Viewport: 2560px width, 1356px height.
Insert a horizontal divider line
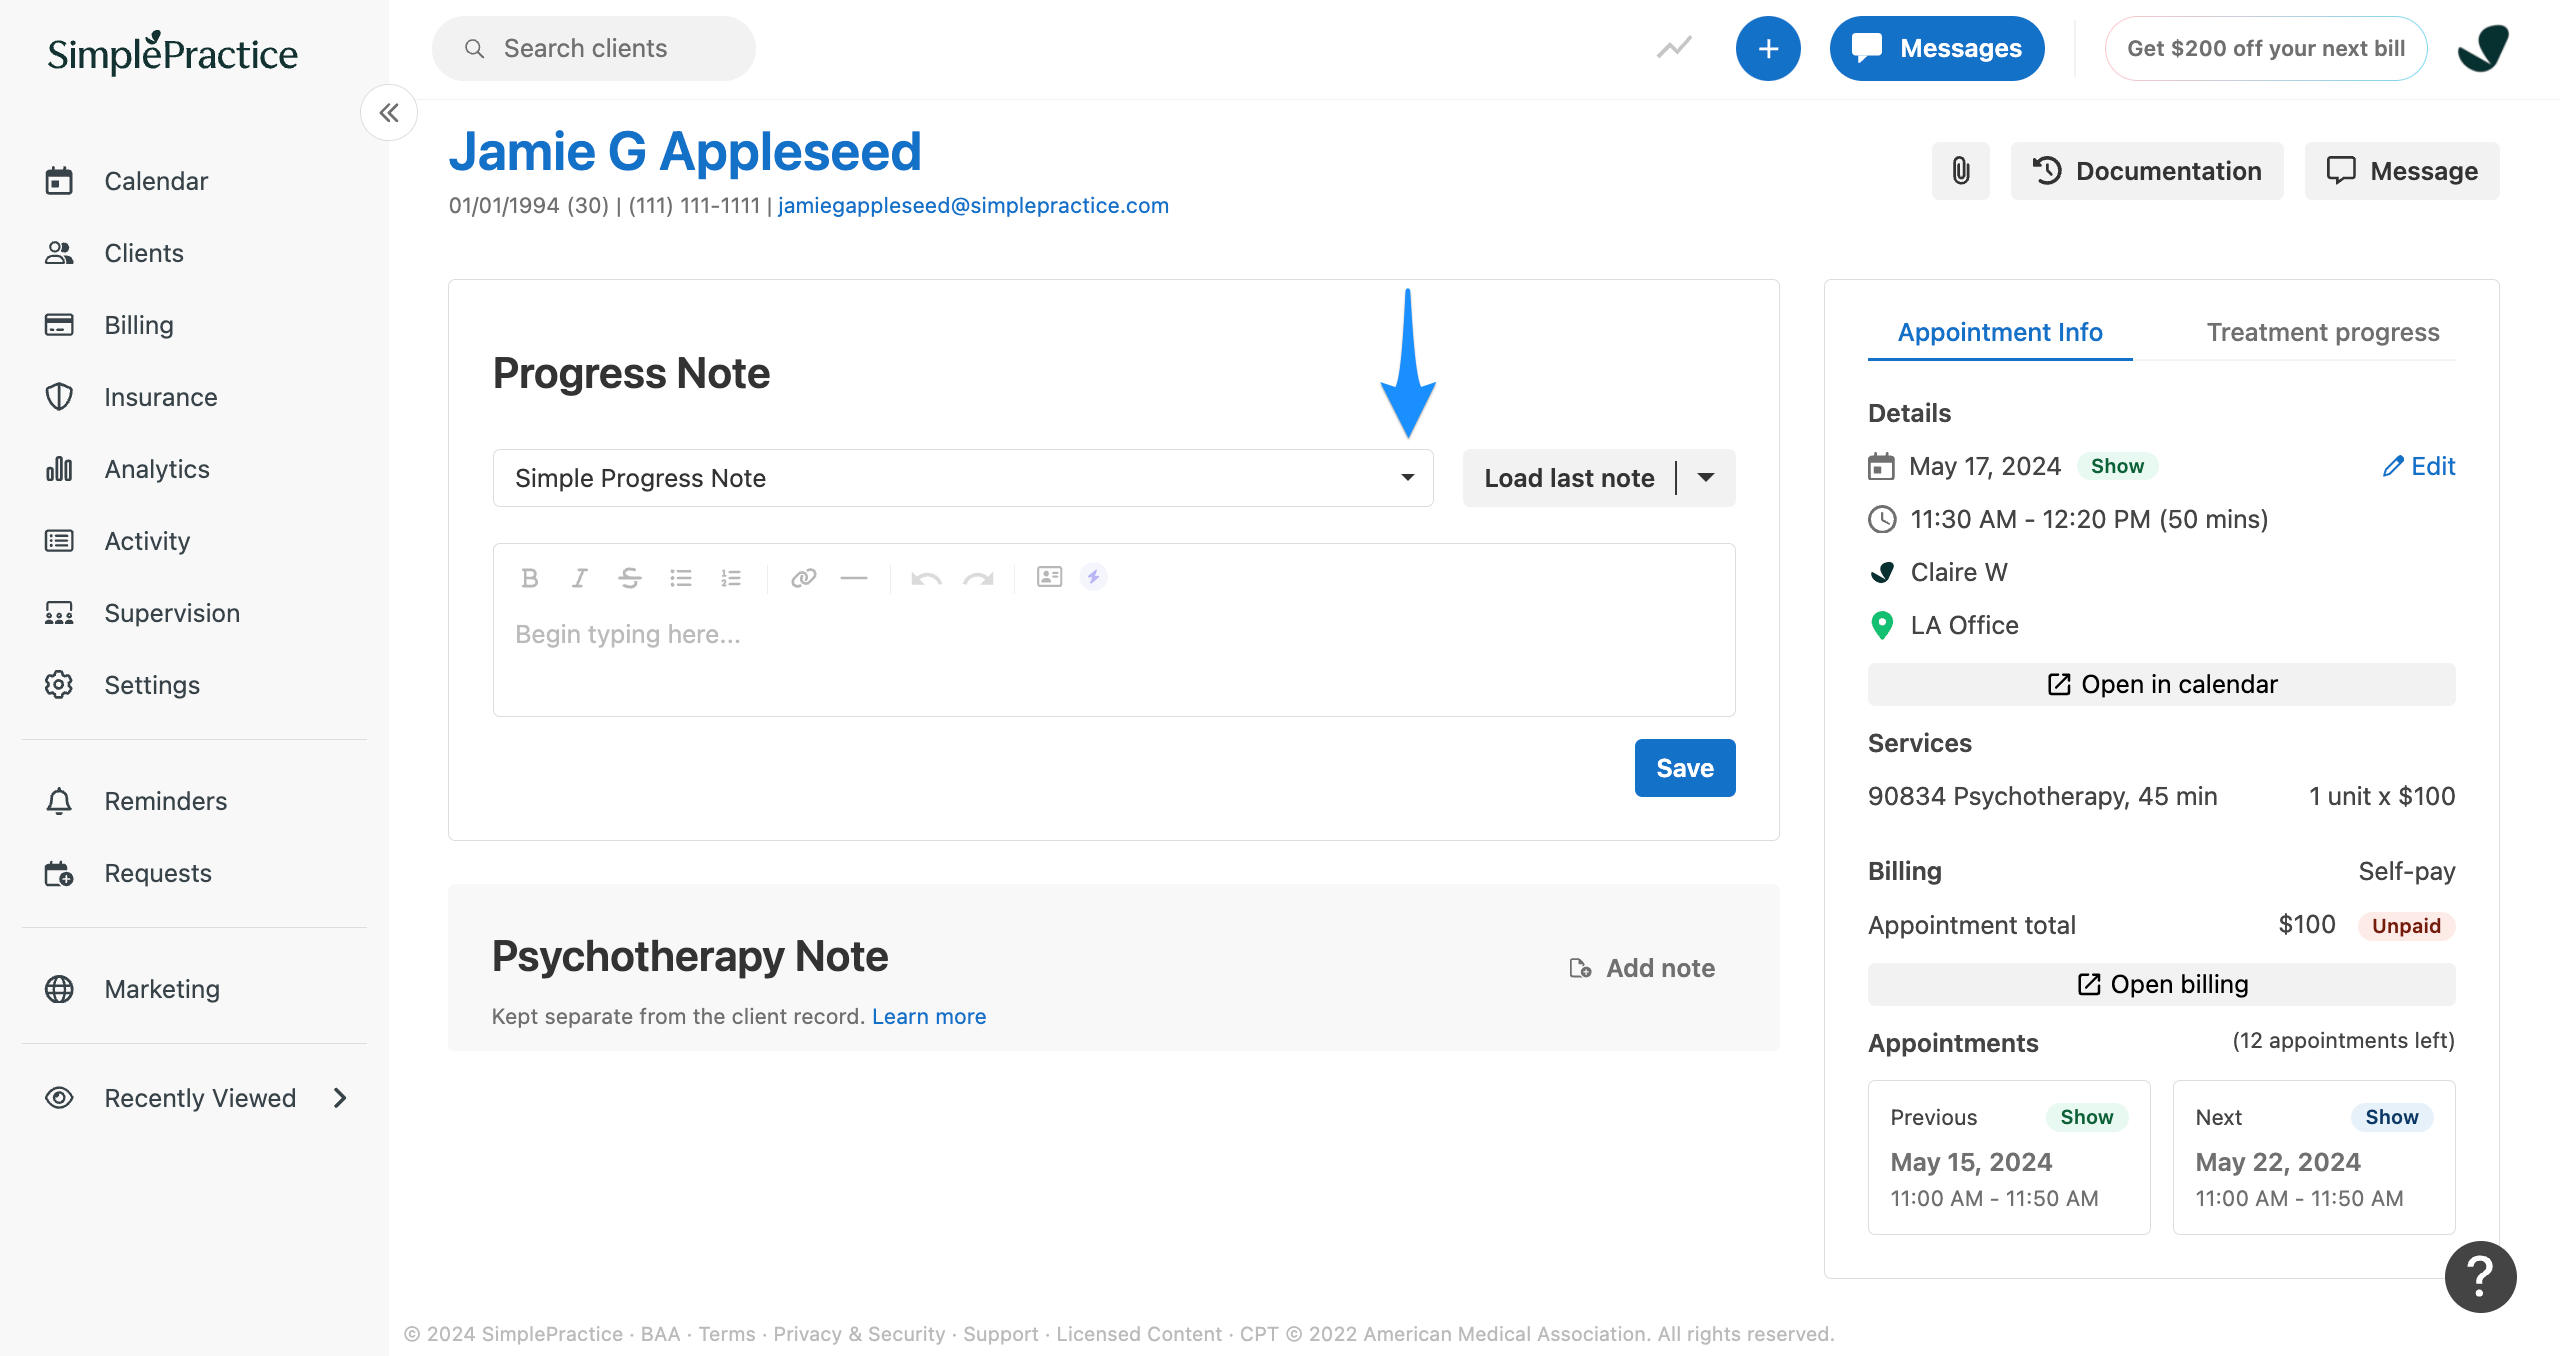854,577
